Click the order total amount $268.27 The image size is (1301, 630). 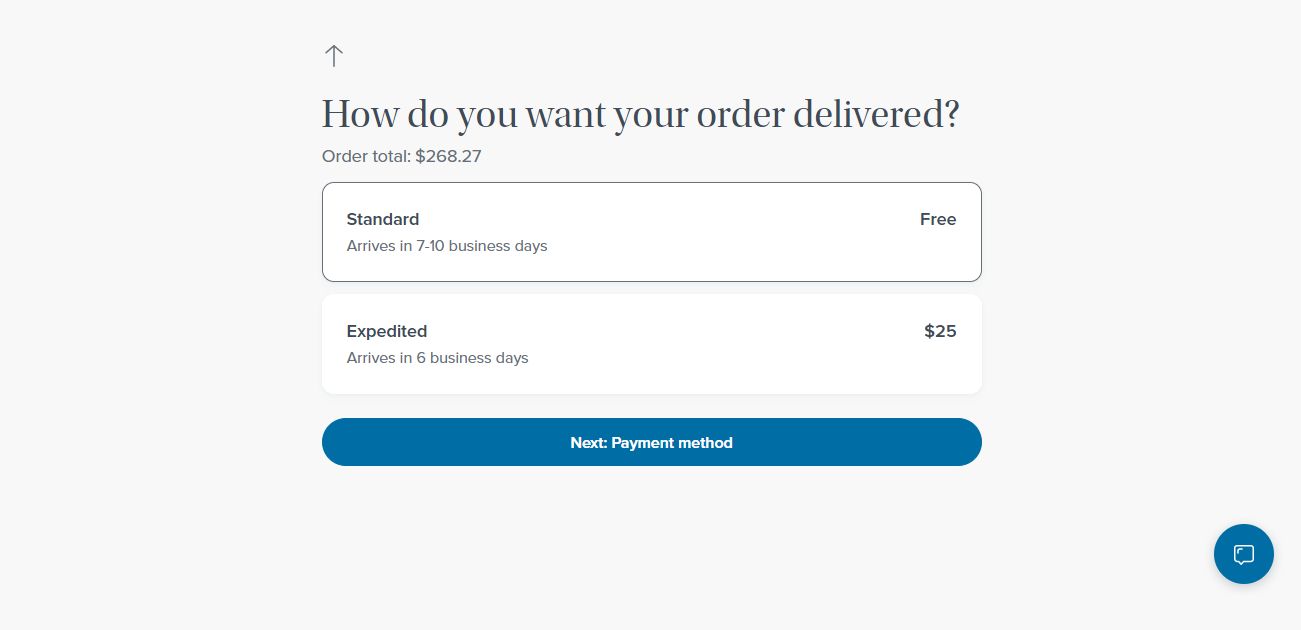click(448, 156)
